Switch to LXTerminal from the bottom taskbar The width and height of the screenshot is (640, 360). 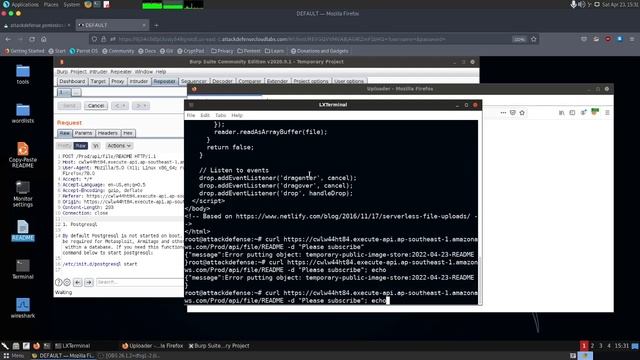point(73,346)
